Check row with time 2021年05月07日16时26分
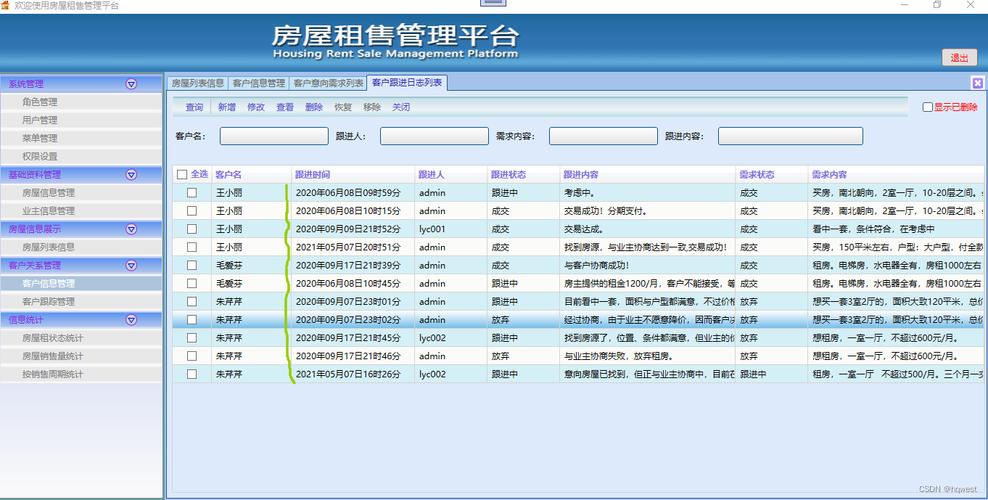 coord(192,374)
